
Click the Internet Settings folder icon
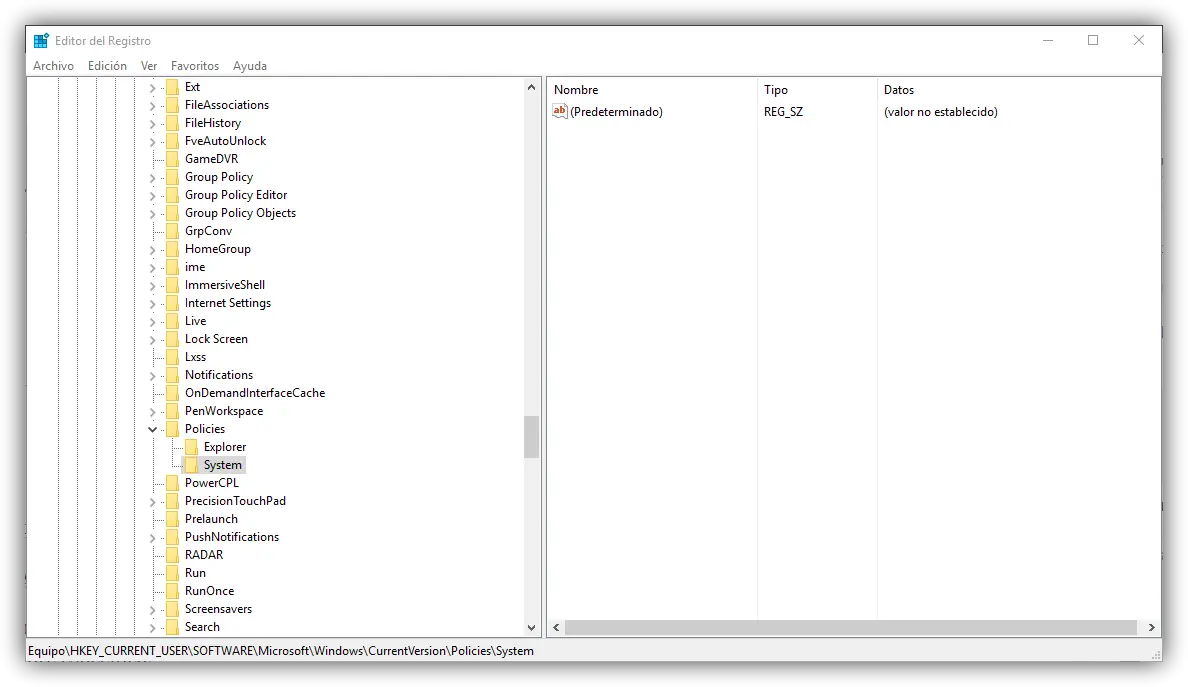tap(173, 303)
